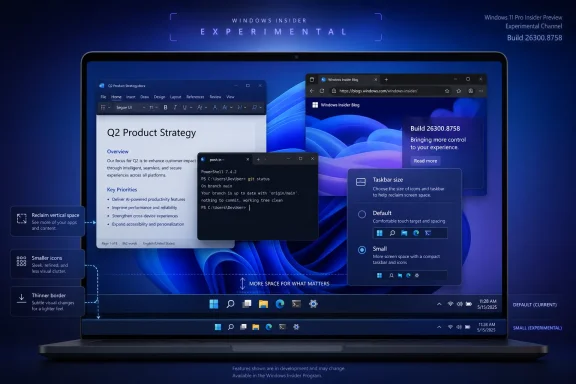This screenshot has width=576, height=384.
Task: Click the Edge address bar URL
Action: click(378, 91)
